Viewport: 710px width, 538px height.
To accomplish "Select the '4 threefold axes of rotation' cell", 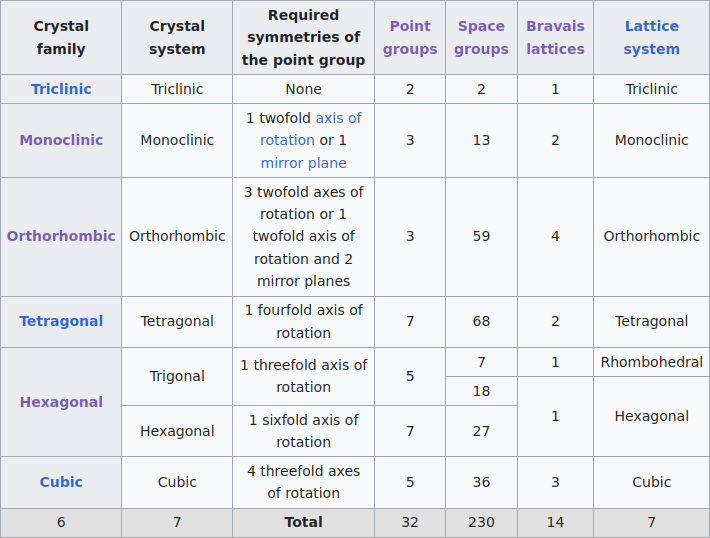I will pyautogui.click(x=303, y=482).
